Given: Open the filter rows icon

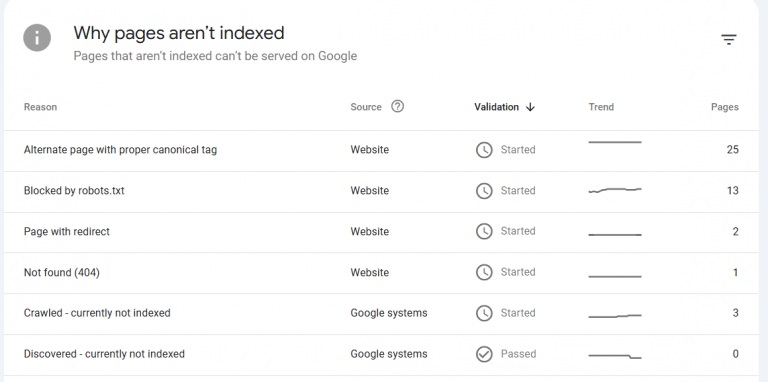Looking at the screenshot, I should click(729, 40).
